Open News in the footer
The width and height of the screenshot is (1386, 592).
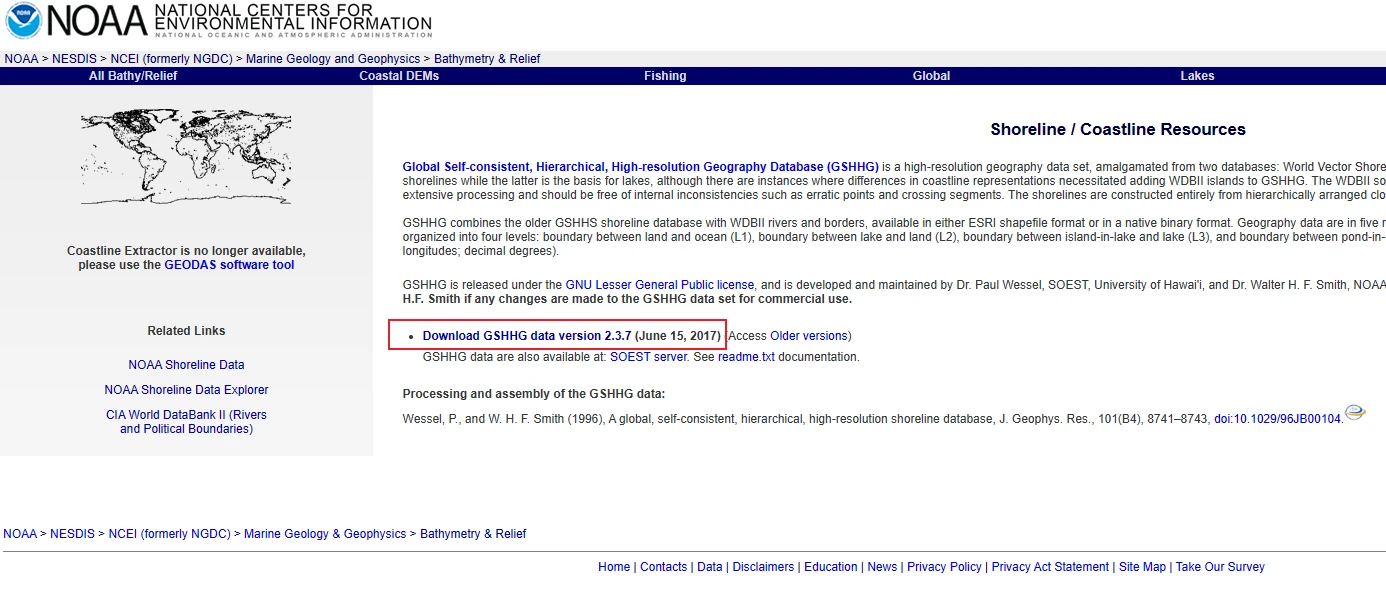pos(882,567)
